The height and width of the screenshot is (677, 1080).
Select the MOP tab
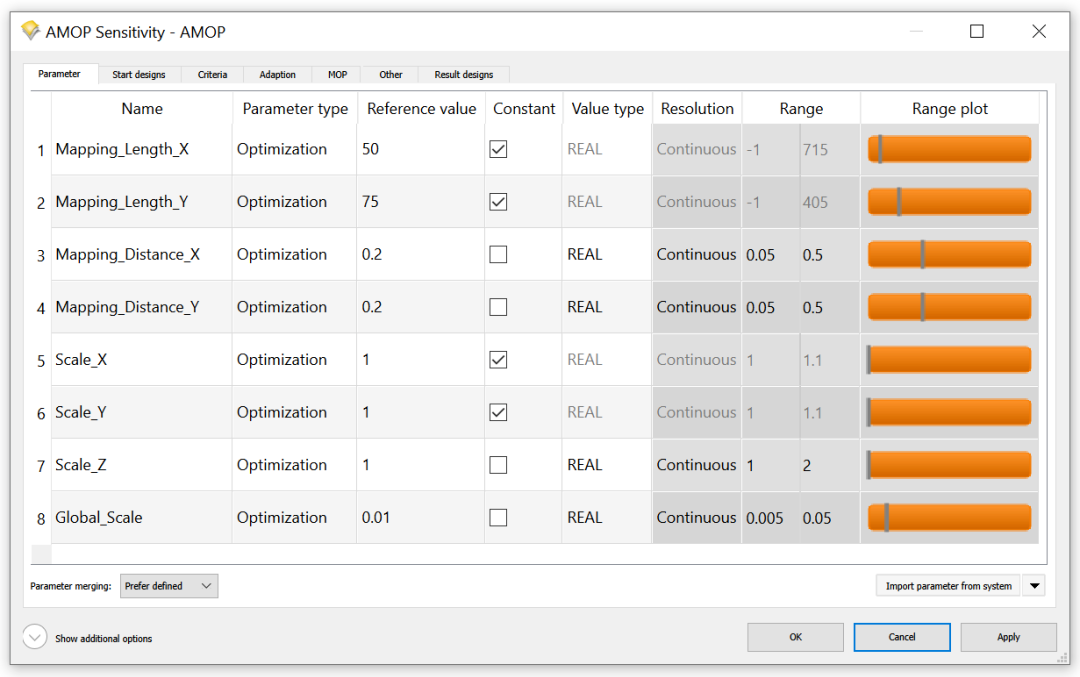[x=338, y=74]
